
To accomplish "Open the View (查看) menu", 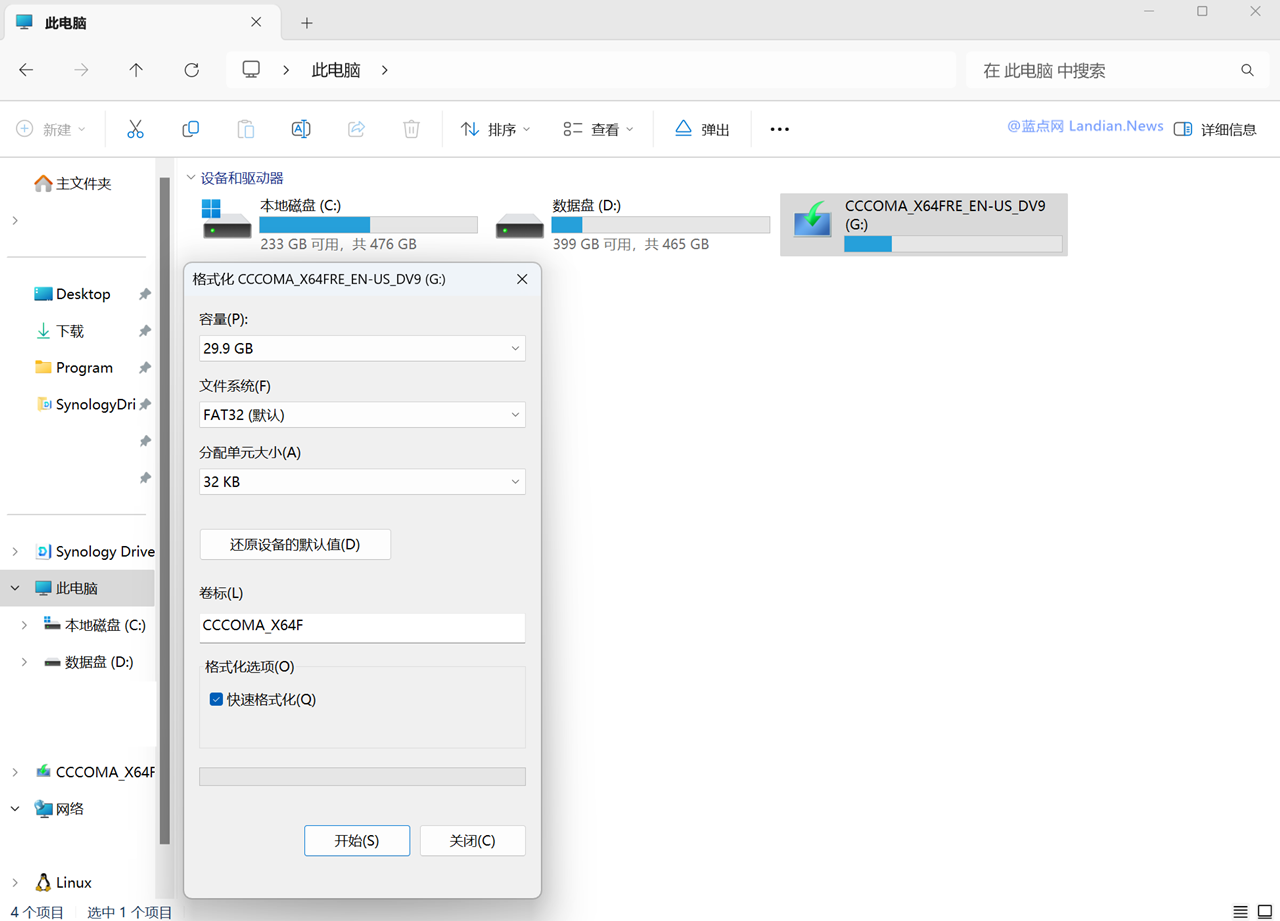I will (598, 129).
